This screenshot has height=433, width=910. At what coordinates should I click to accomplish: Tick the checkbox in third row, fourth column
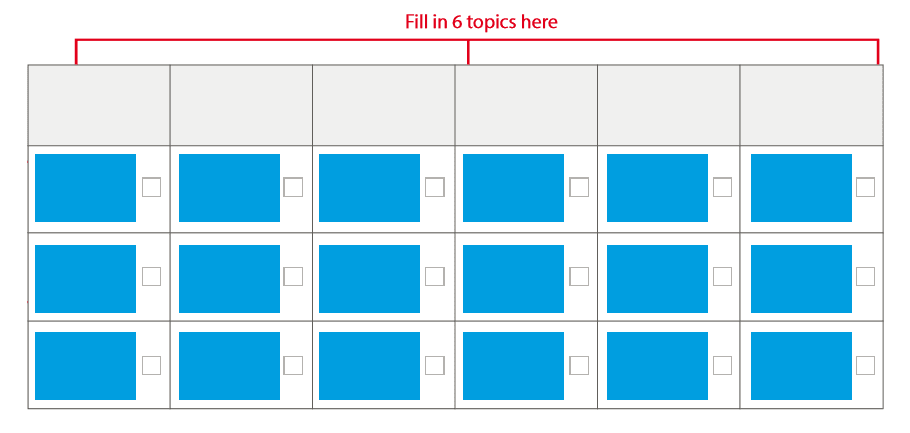pyautogui.click(x=579, y=365)
